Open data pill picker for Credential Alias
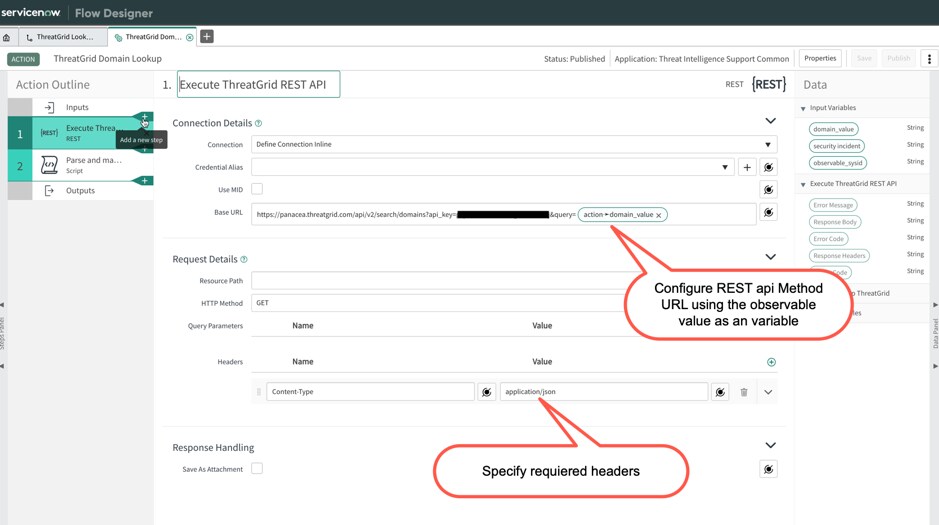 [768, 168]
